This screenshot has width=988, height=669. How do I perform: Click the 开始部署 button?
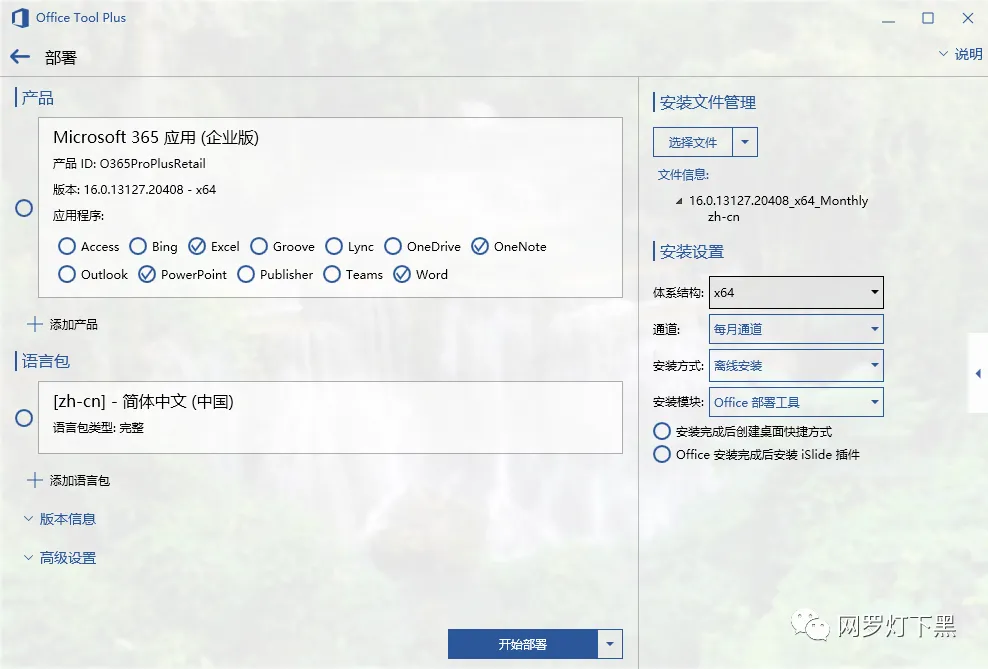[522, 644]
